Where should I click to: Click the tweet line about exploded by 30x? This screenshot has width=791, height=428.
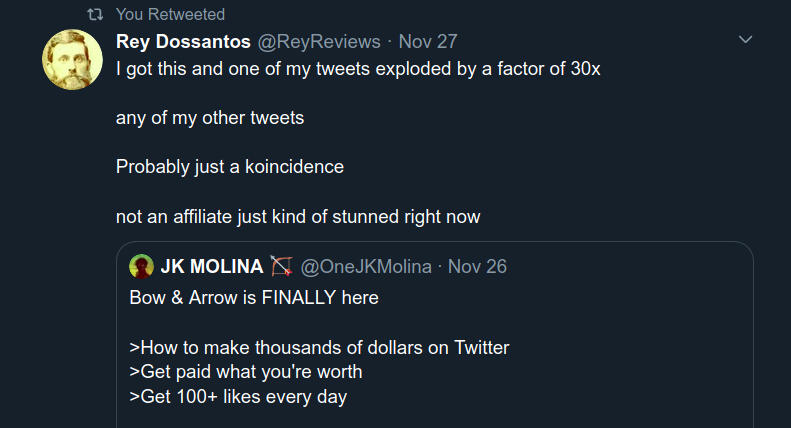click(x=358, y=70)
